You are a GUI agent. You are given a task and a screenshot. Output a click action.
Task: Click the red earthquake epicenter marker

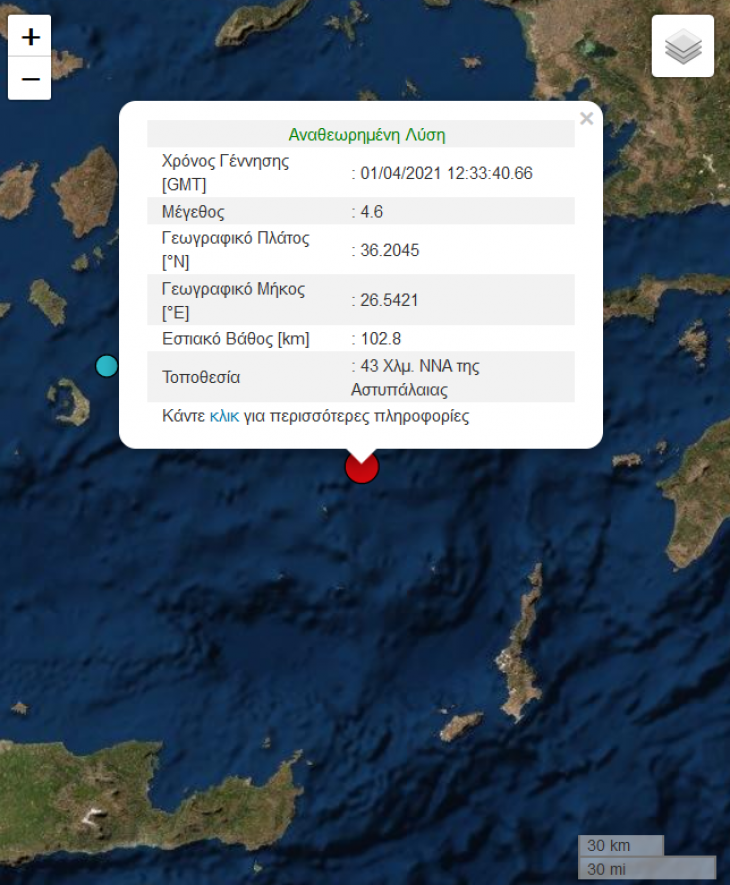(x=361, y=467)
